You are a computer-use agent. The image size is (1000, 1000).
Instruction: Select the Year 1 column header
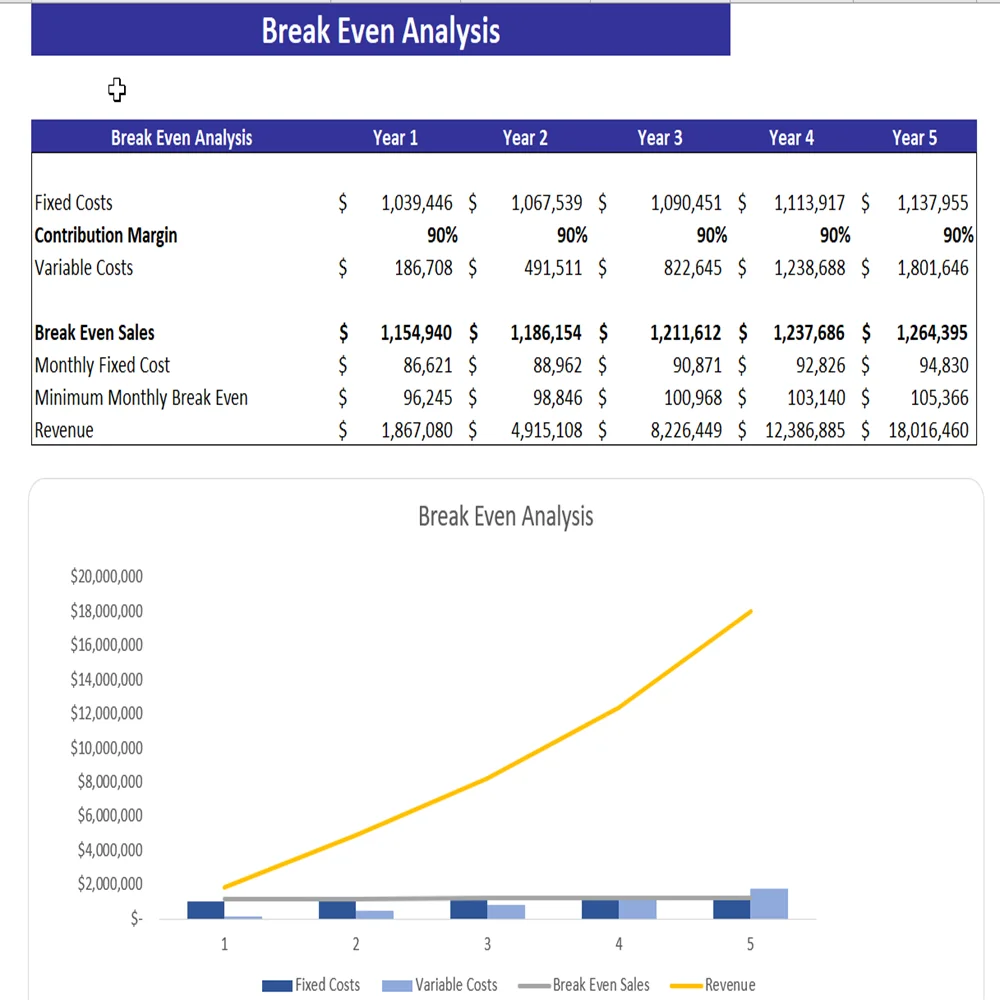(x=395, y=138)
